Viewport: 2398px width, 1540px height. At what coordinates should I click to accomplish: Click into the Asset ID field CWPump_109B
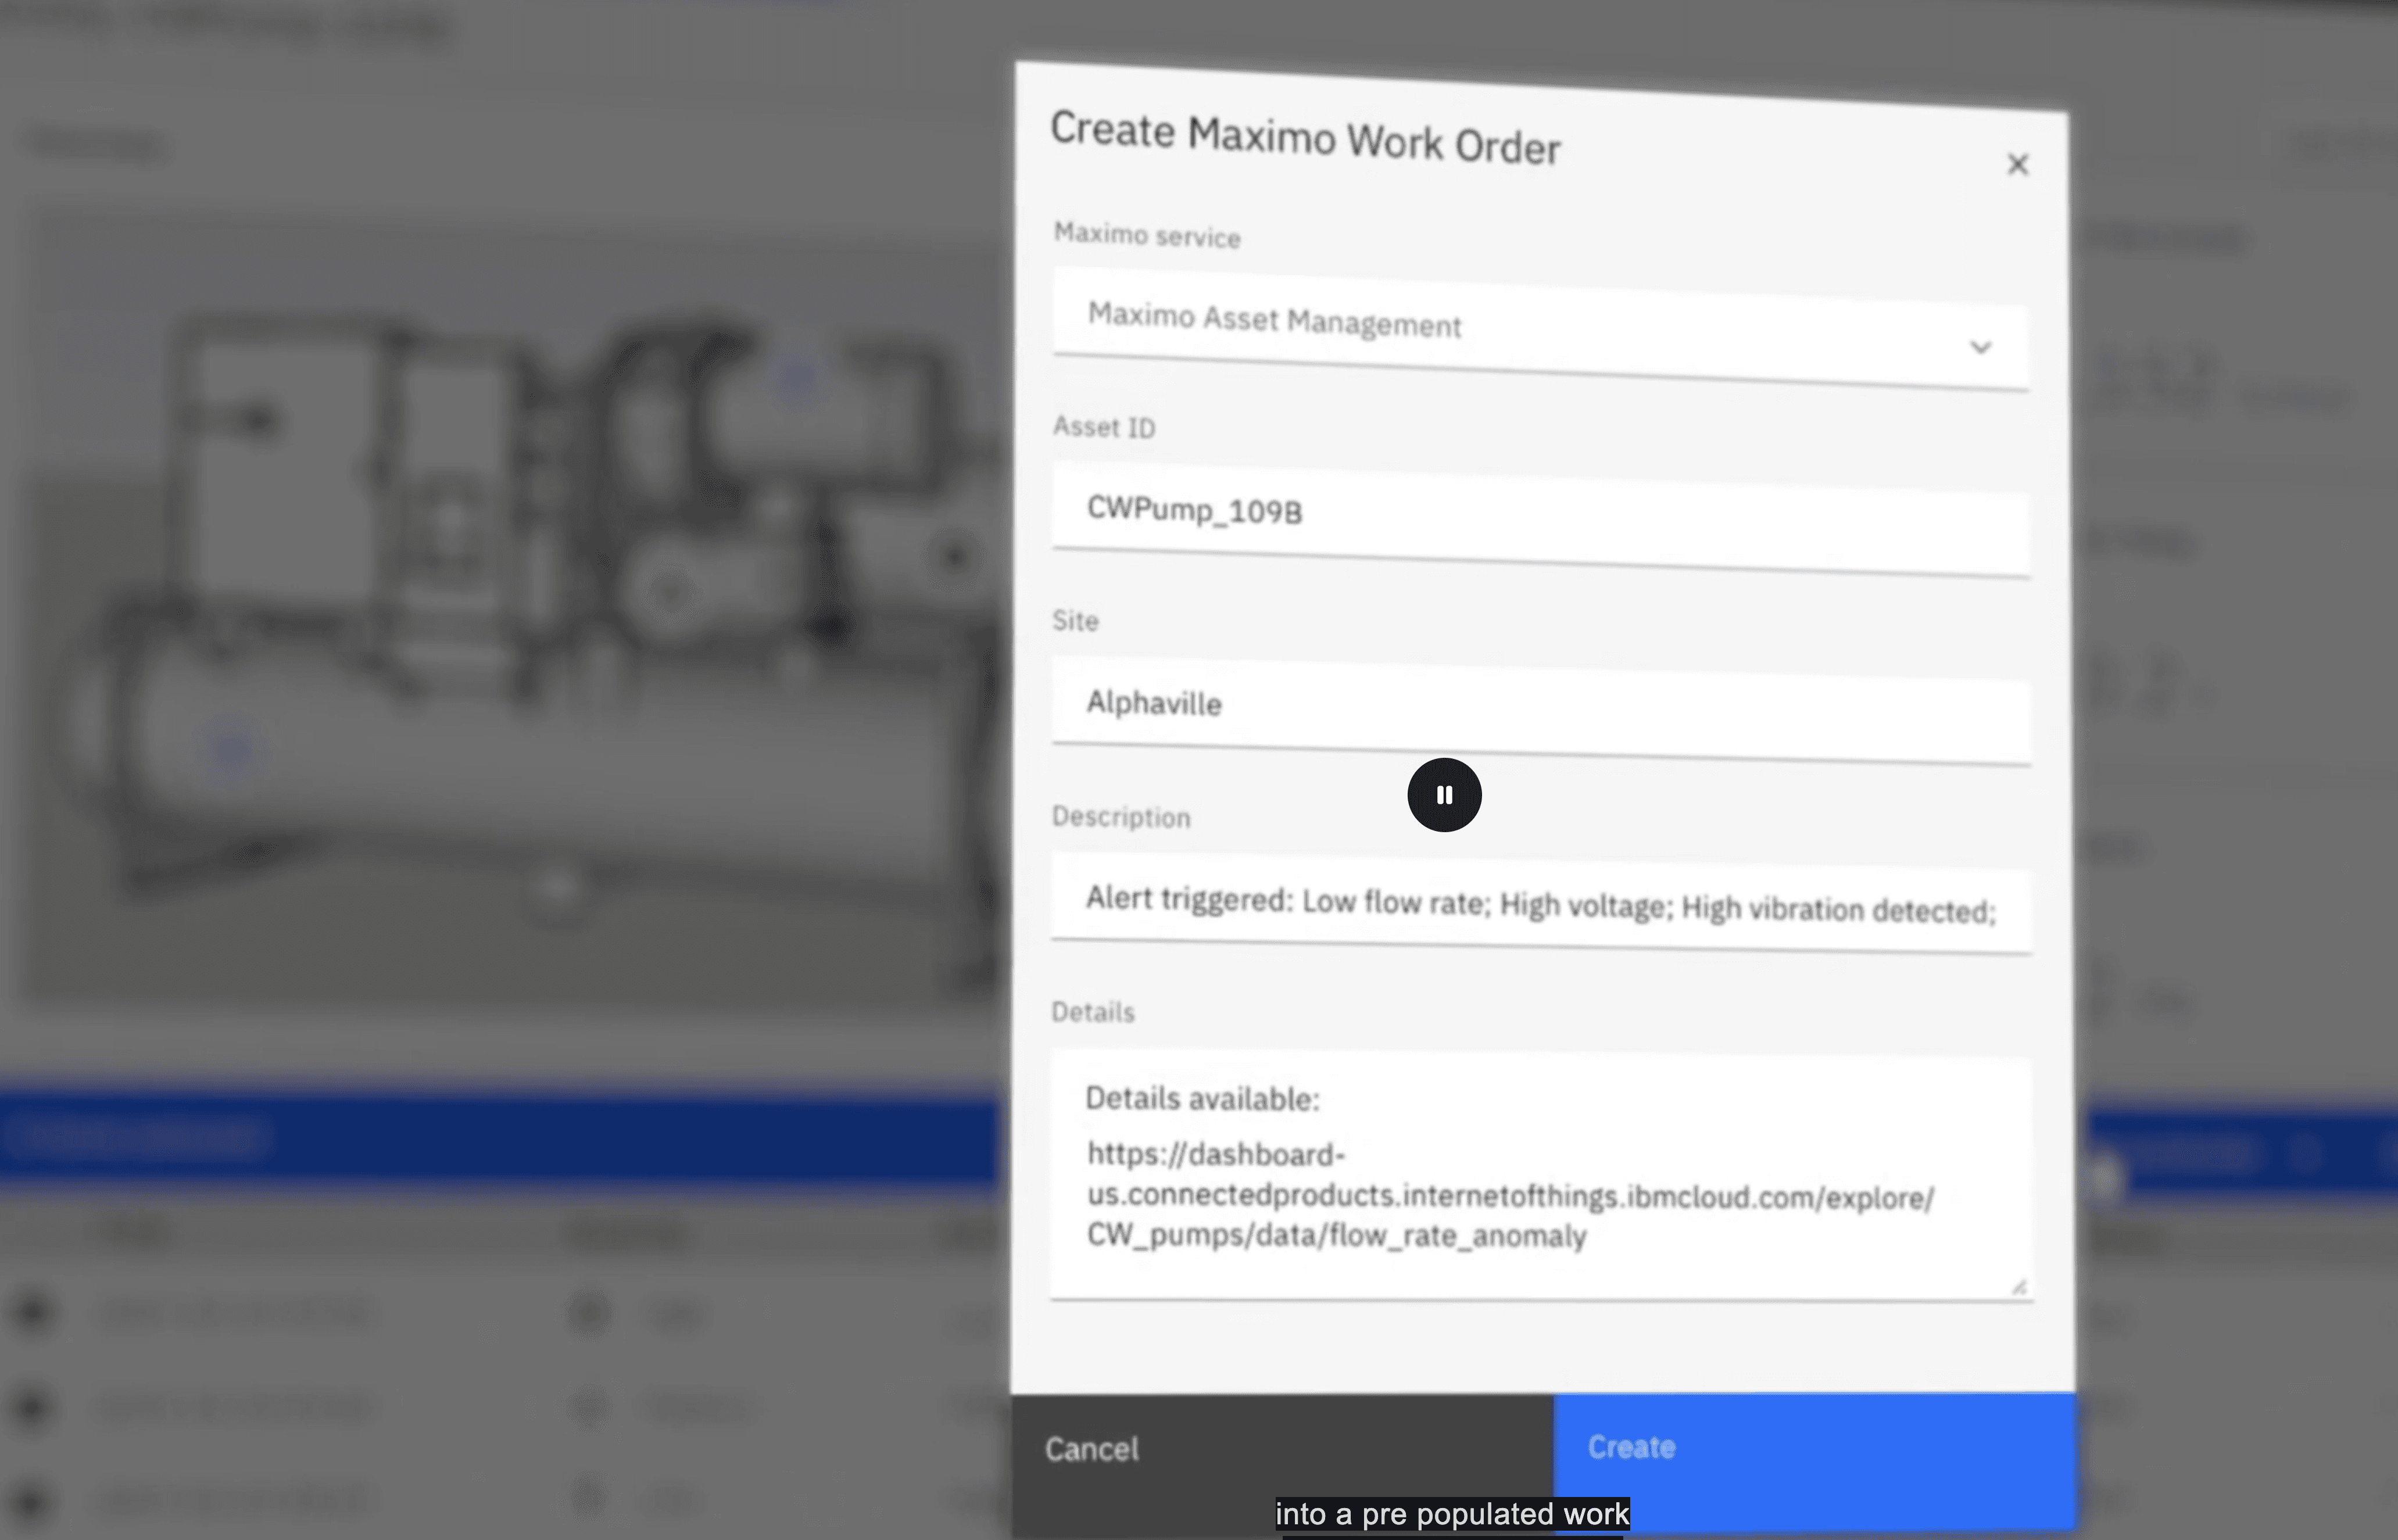(1540, 517)
